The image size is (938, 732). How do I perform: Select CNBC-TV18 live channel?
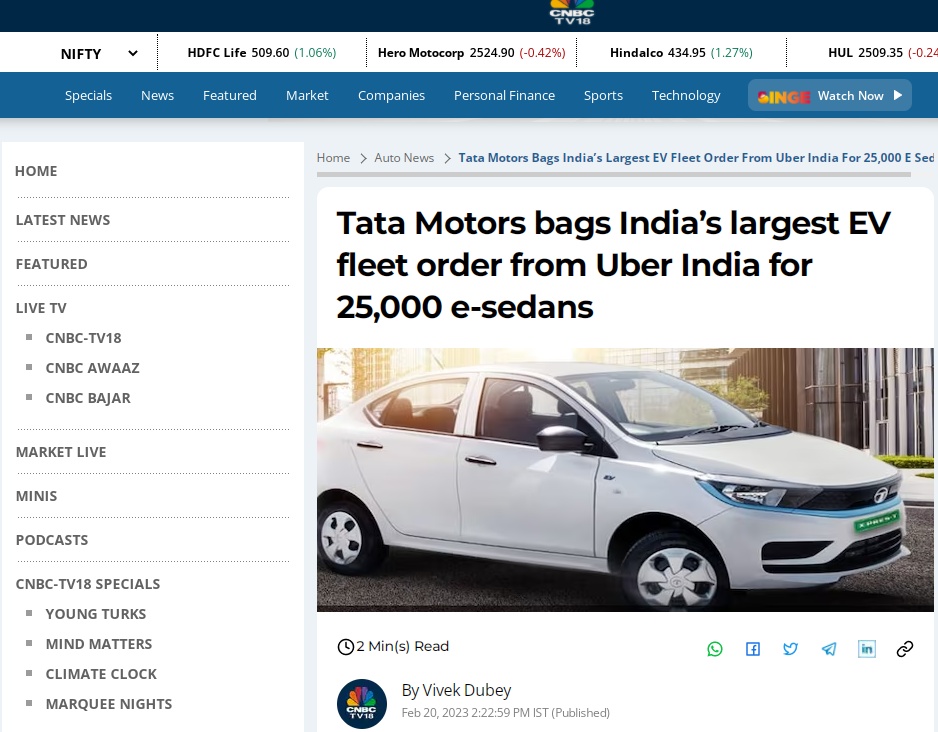83,338
